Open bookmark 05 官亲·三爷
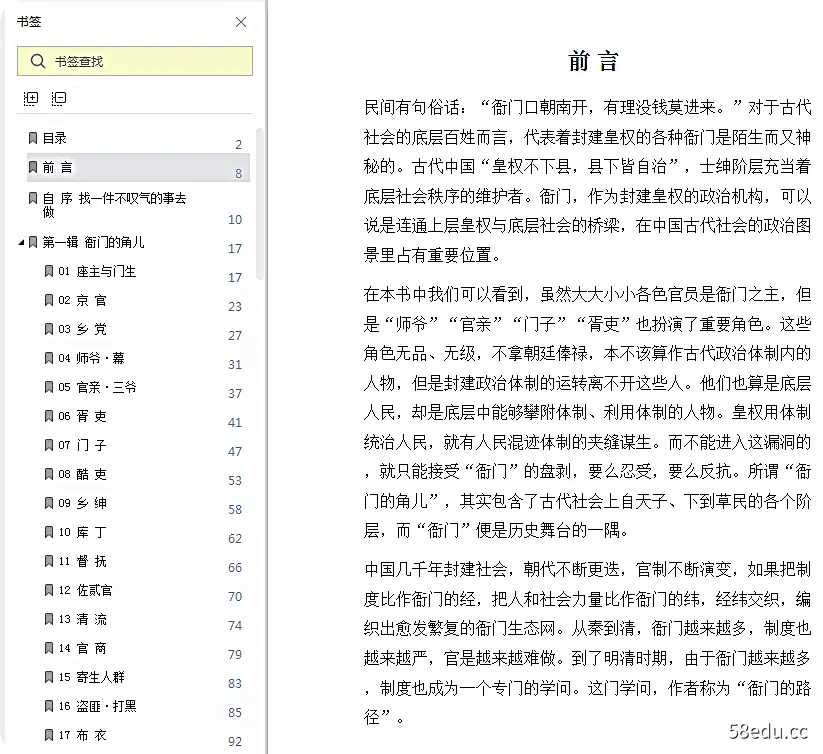The image size is (823, 754). click(x=97, y=387)
